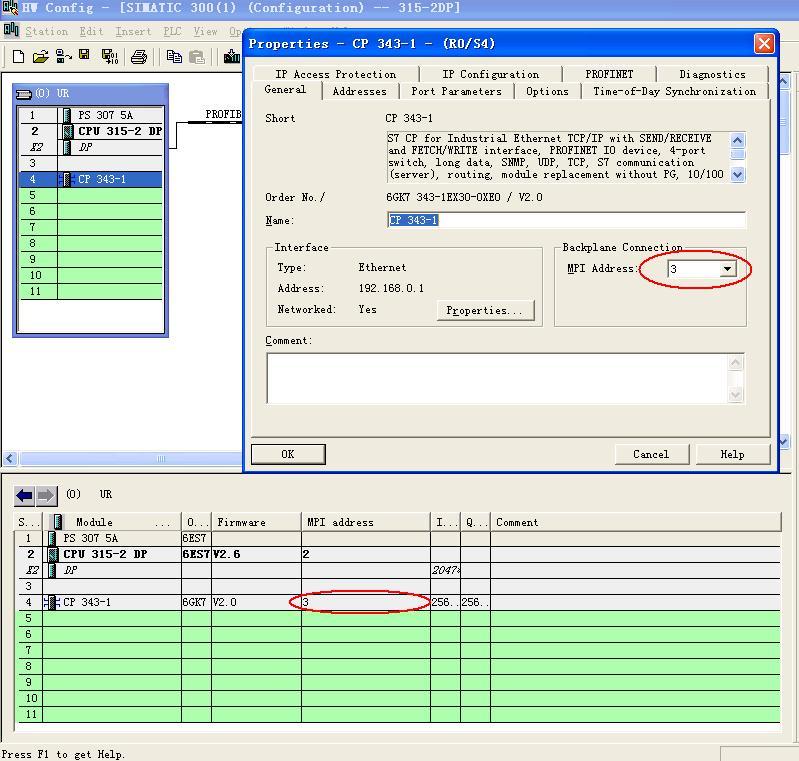The height and width of the screenshot is (761, 799).
Task: Select the General tab
Action: coord(285,90)
